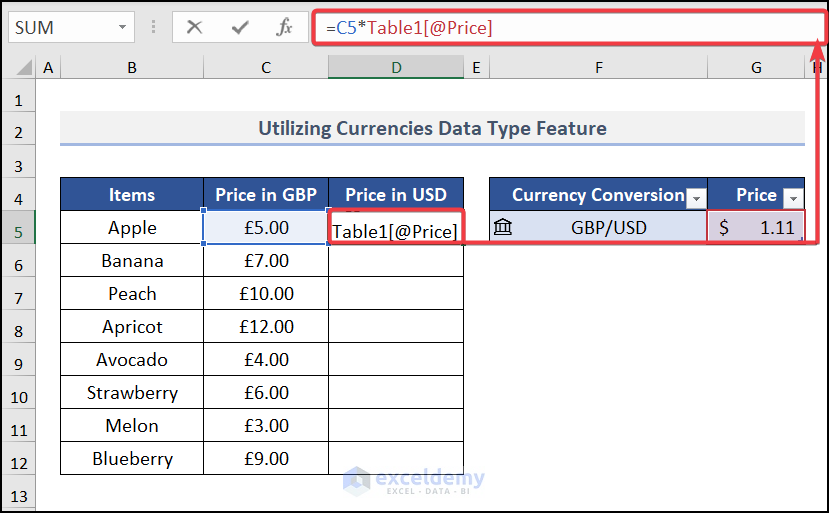Click the Apple cell
The image size is (829, 513).
pos(132,228)
